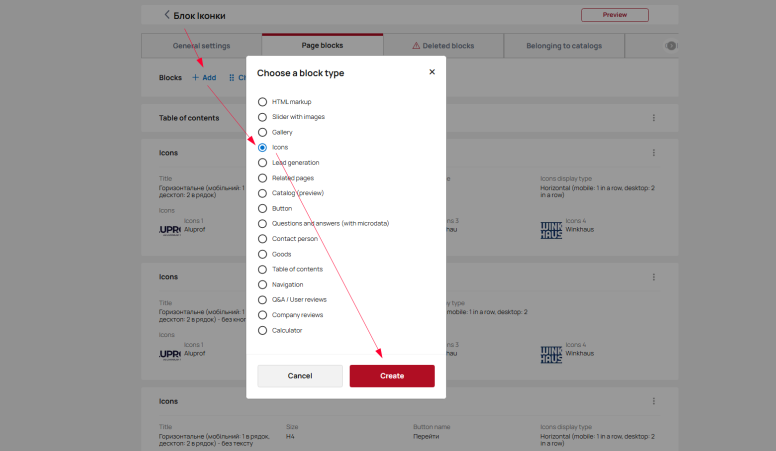Open three-dot menu of Table of contents block
Screen dimensions: 776x451
[x=654, y=118]
